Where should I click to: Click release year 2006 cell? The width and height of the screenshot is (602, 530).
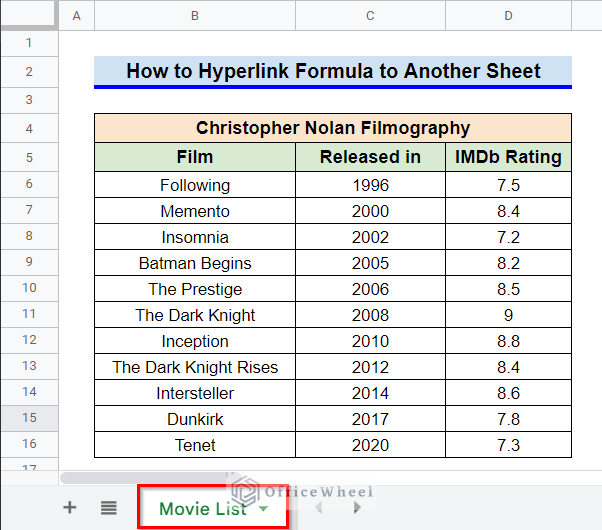(x=370, y=289)
